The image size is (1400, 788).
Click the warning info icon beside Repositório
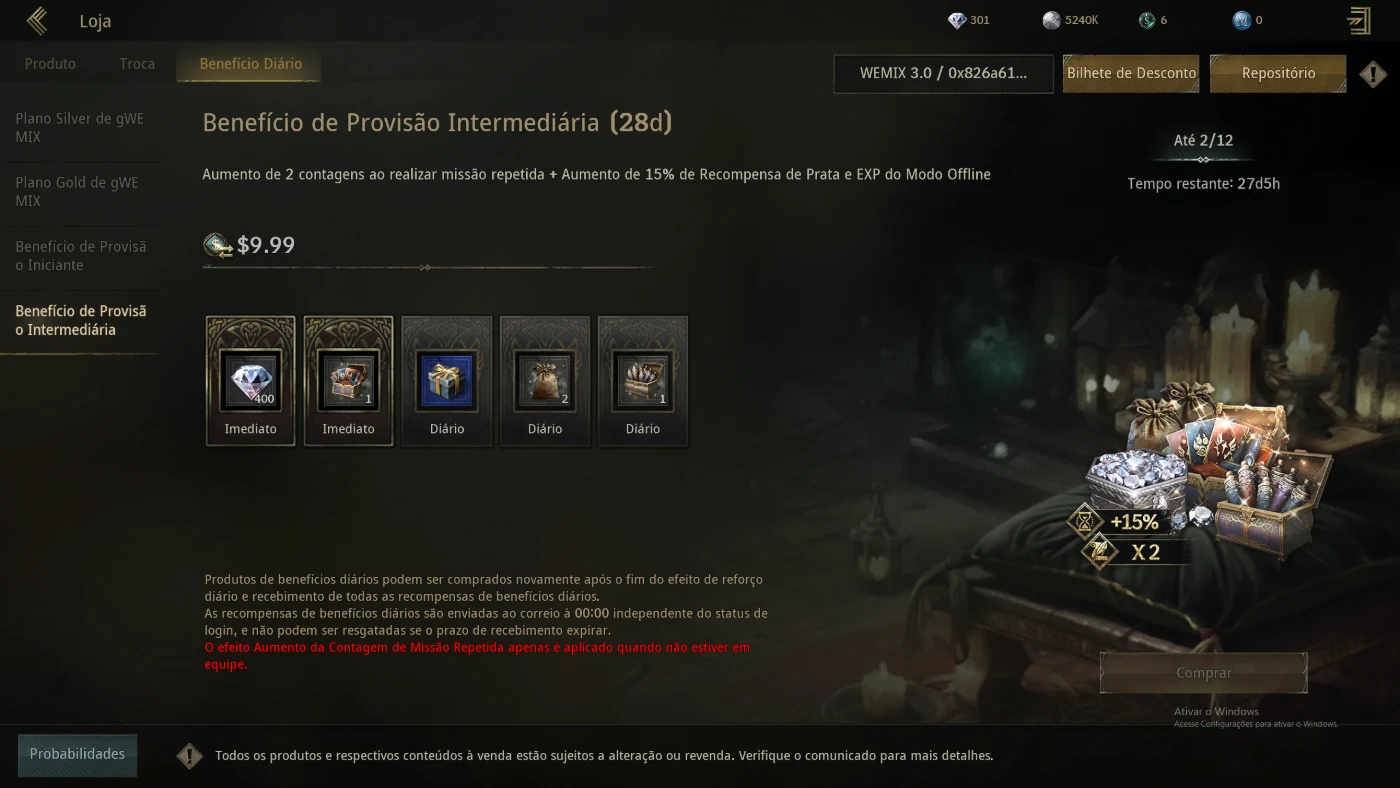click(1373, 73)
